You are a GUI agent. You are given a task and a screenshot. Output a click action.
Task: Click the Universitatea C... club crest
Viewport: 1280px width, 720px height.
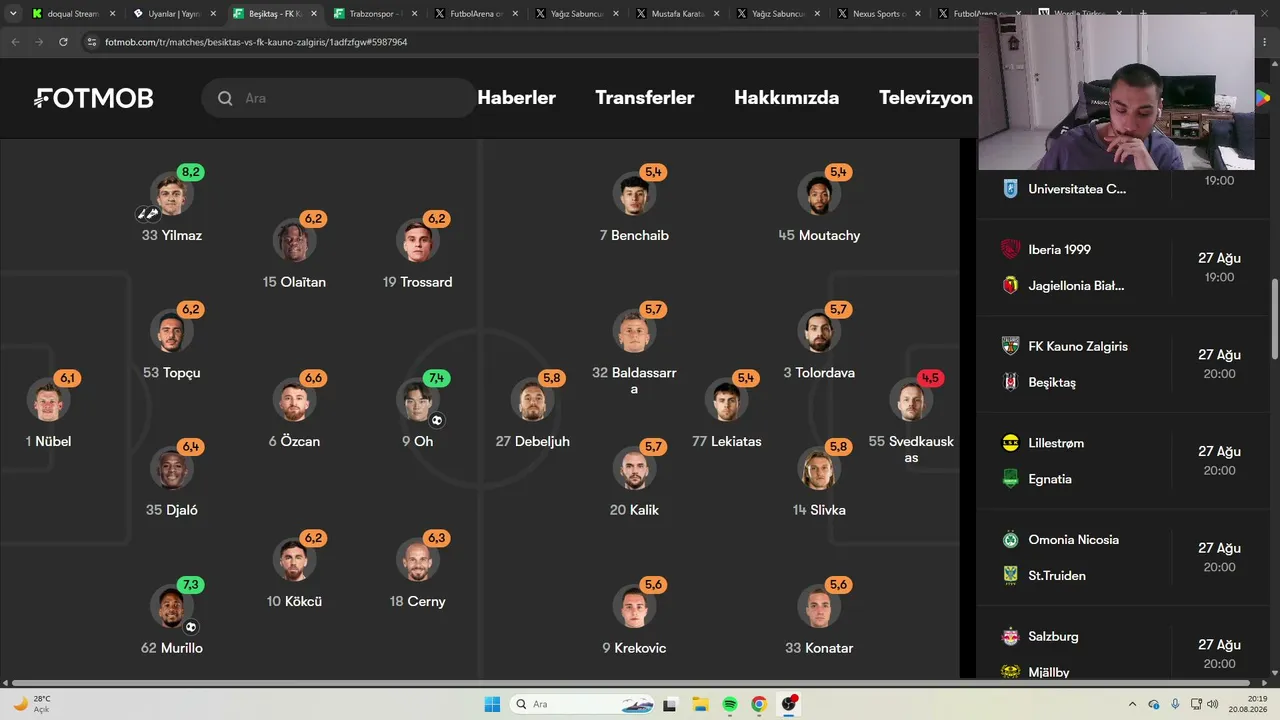point(1010,188)
